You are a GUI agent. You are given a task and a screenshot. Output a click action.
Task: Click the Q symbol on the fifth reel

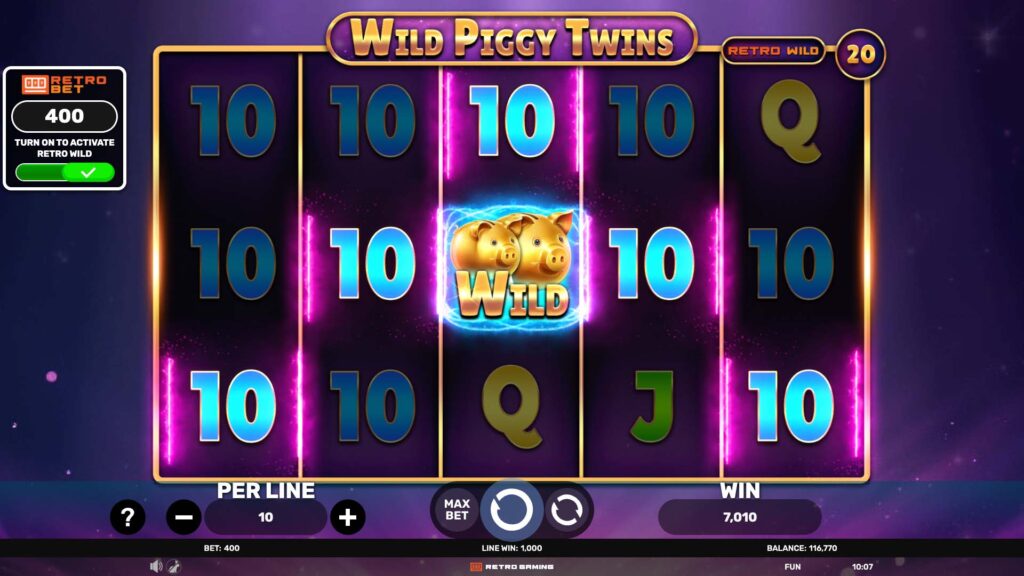790,121
